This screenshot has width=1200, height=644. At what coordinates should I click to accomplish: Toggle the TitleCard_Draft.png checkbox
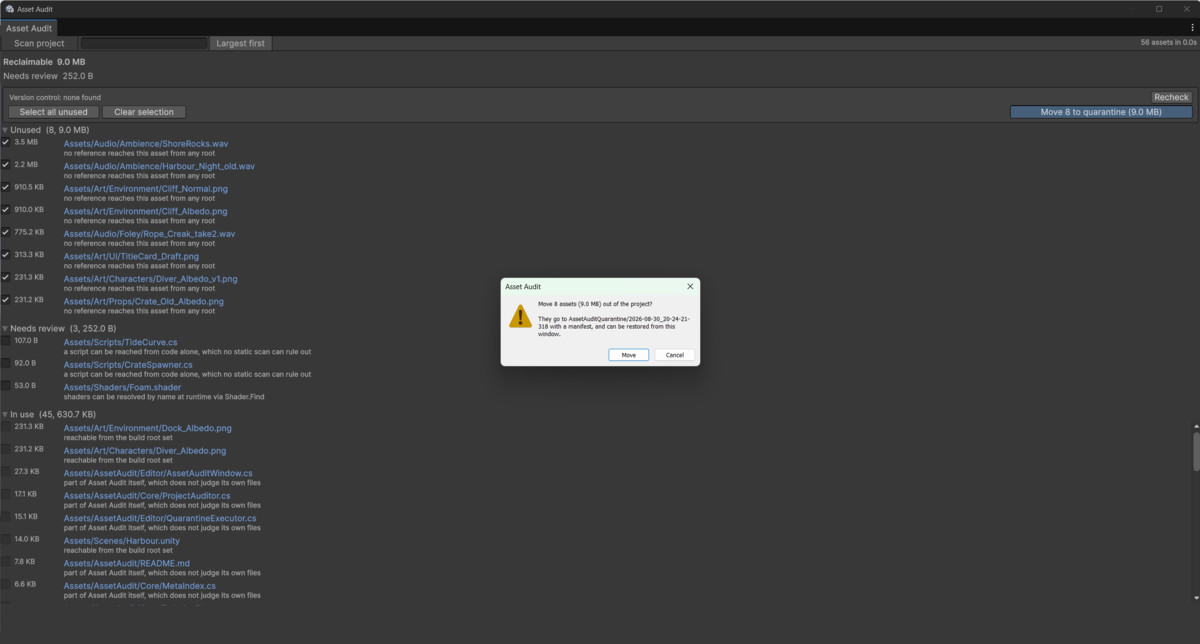pos(6,255)
